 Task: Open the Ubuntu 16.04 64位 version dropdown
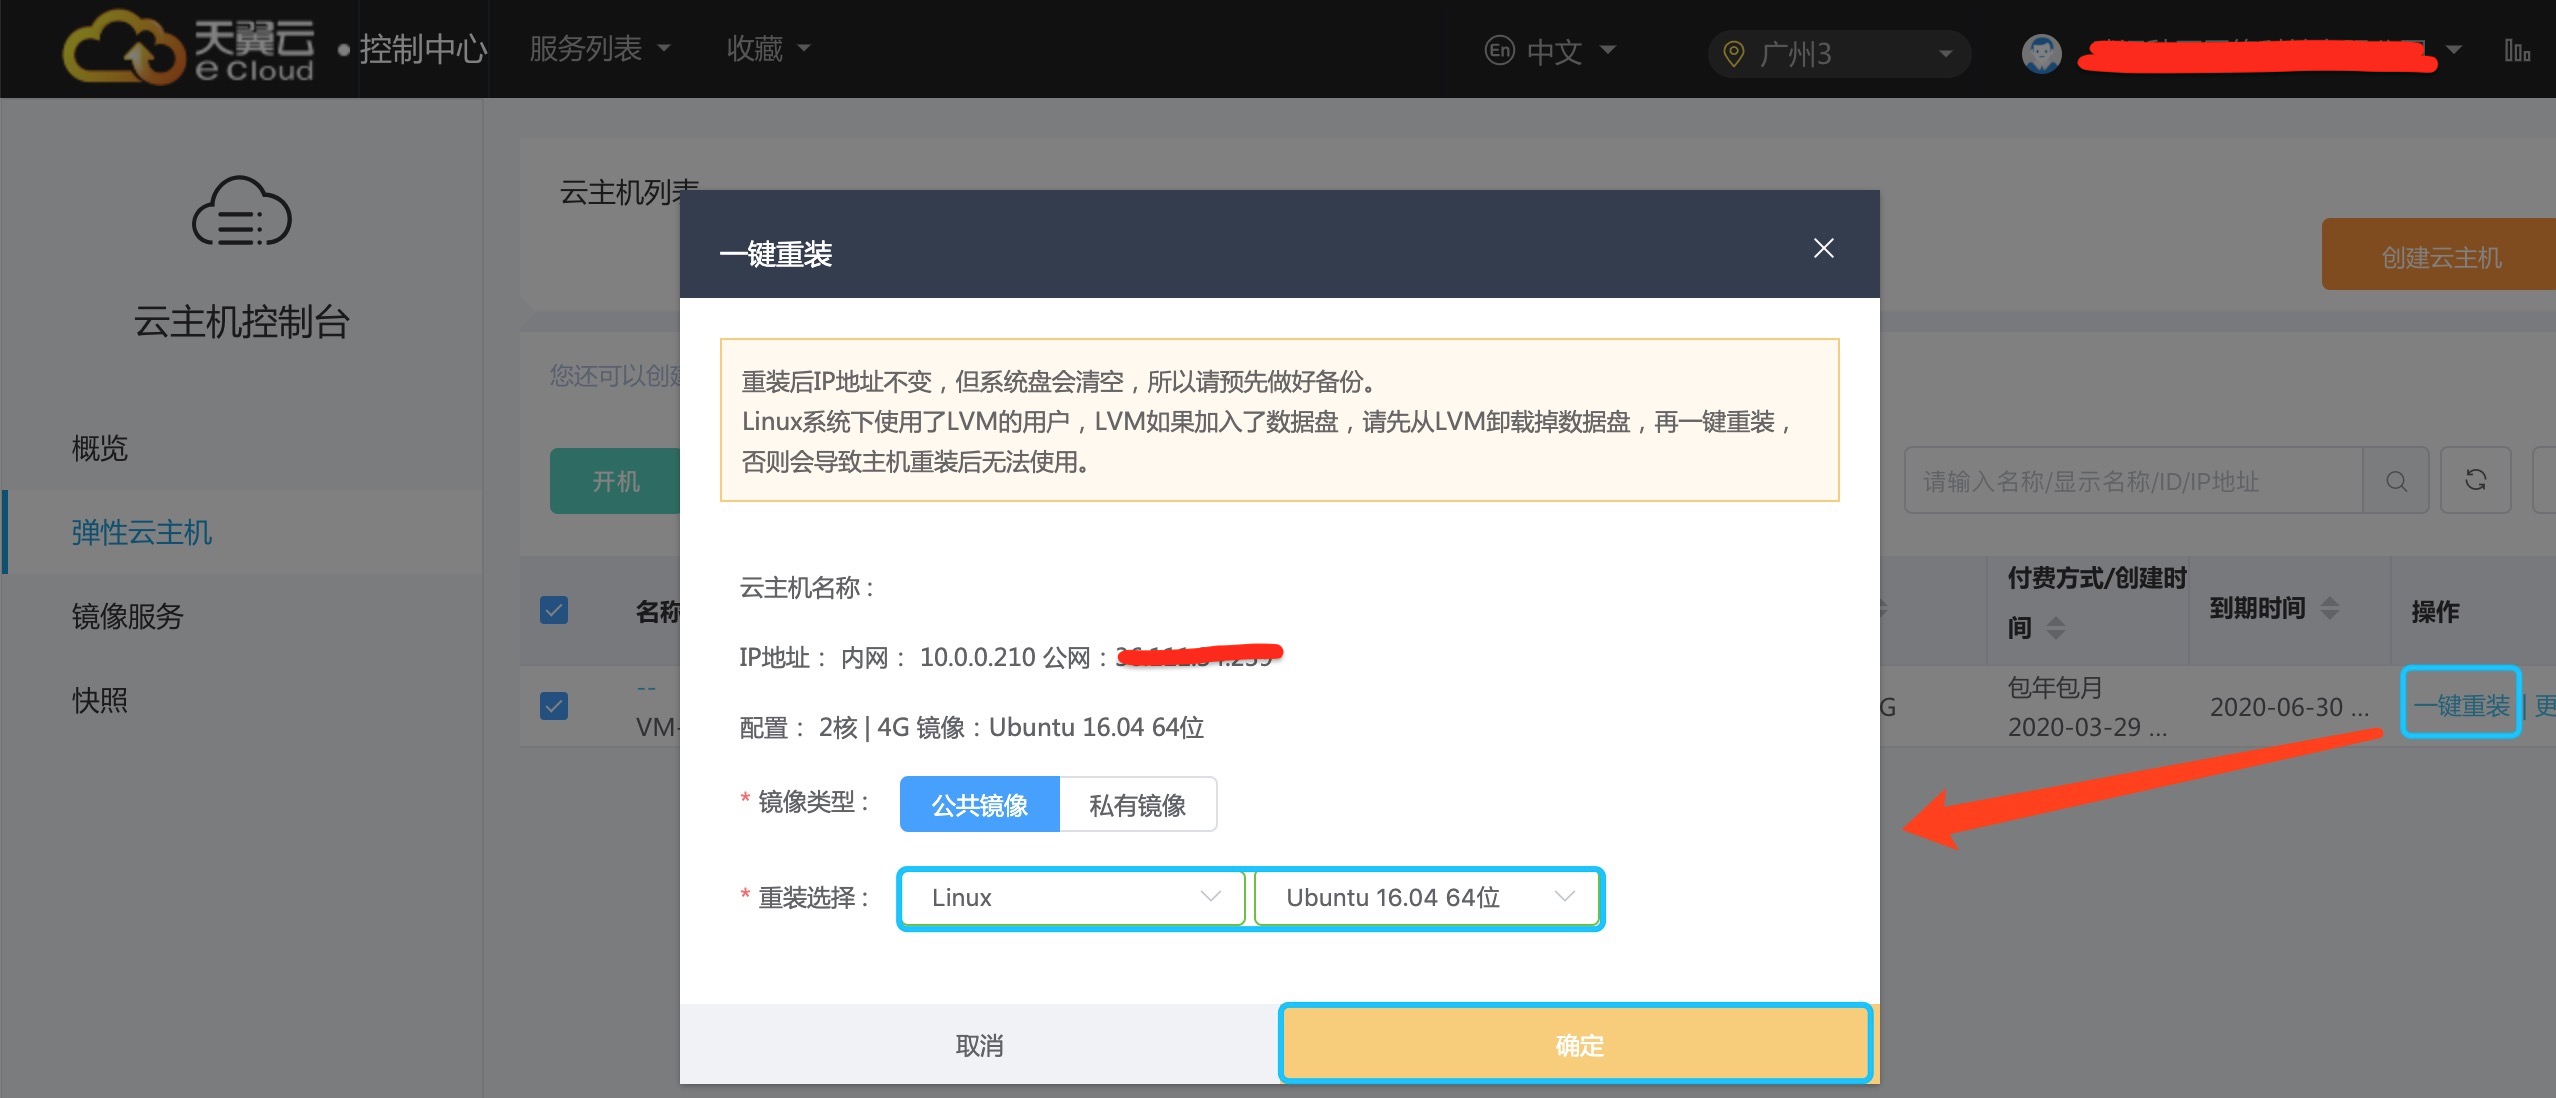(x=1428, y=897)
